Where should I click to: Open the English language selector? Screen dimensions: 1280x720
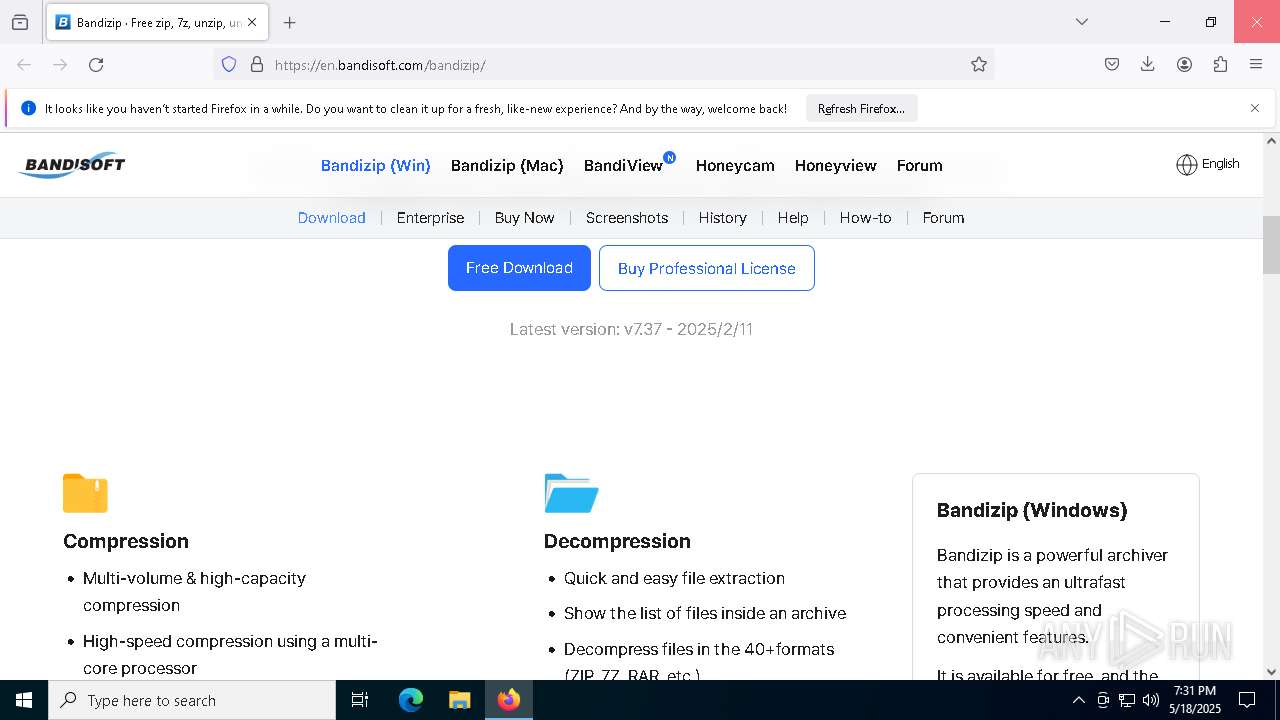[1208, 164]
